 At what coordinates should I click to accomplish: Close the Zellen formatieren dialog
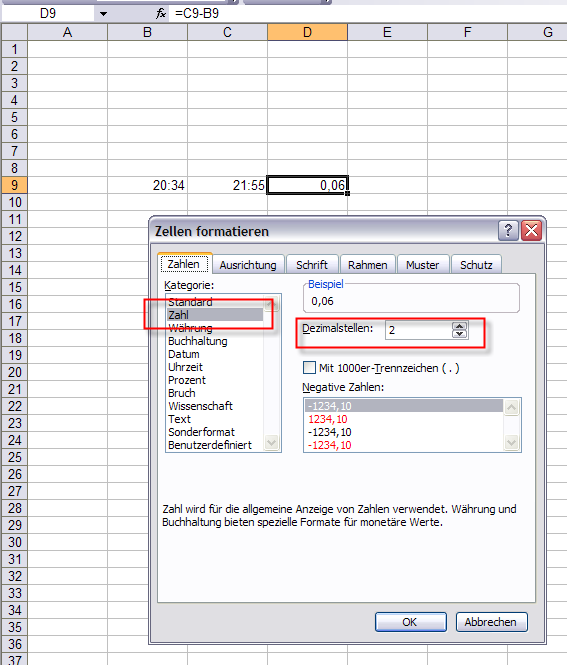tap(531, 231)
